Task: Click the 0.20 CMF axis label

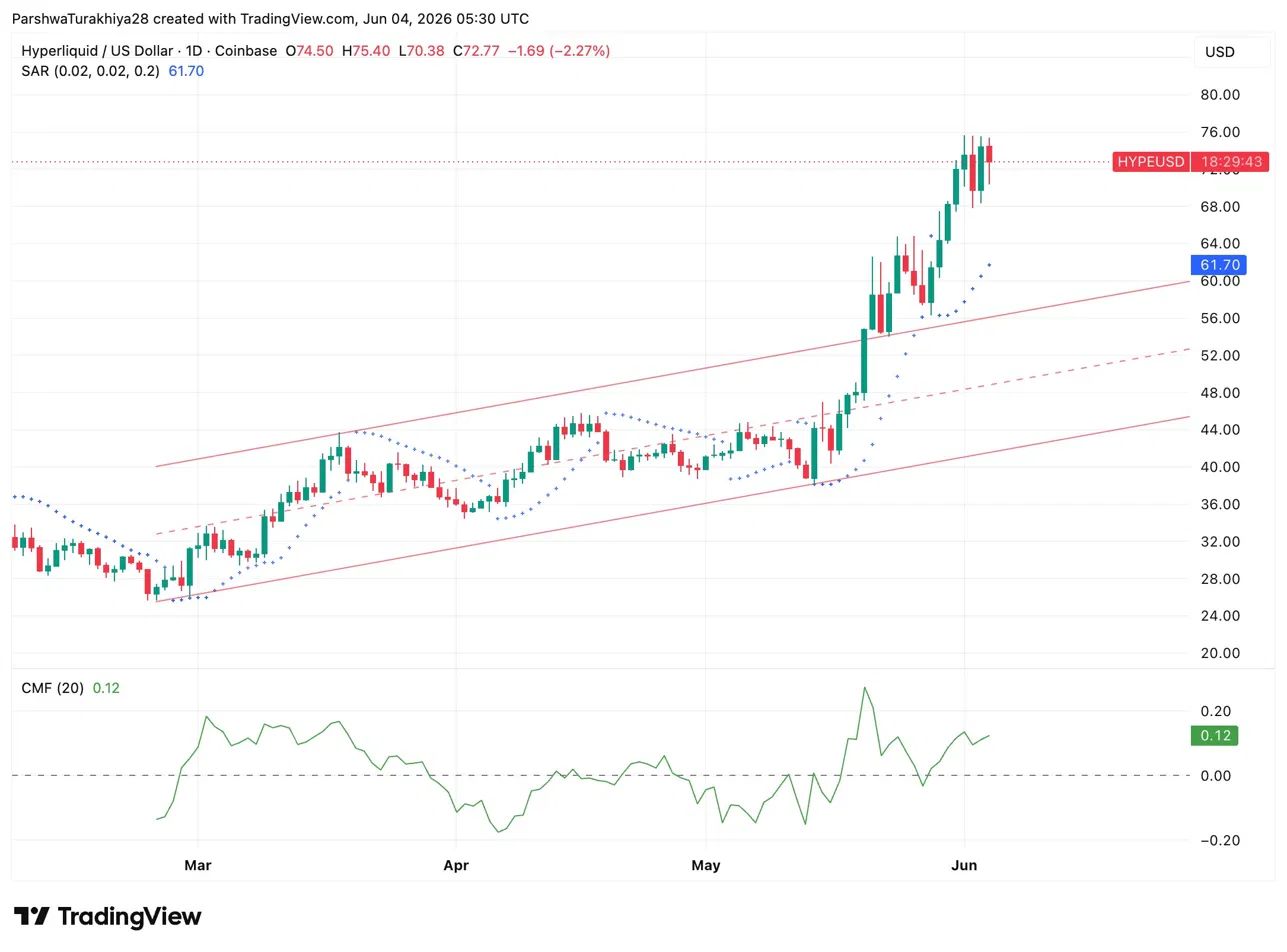Action: coord(1215,711)
